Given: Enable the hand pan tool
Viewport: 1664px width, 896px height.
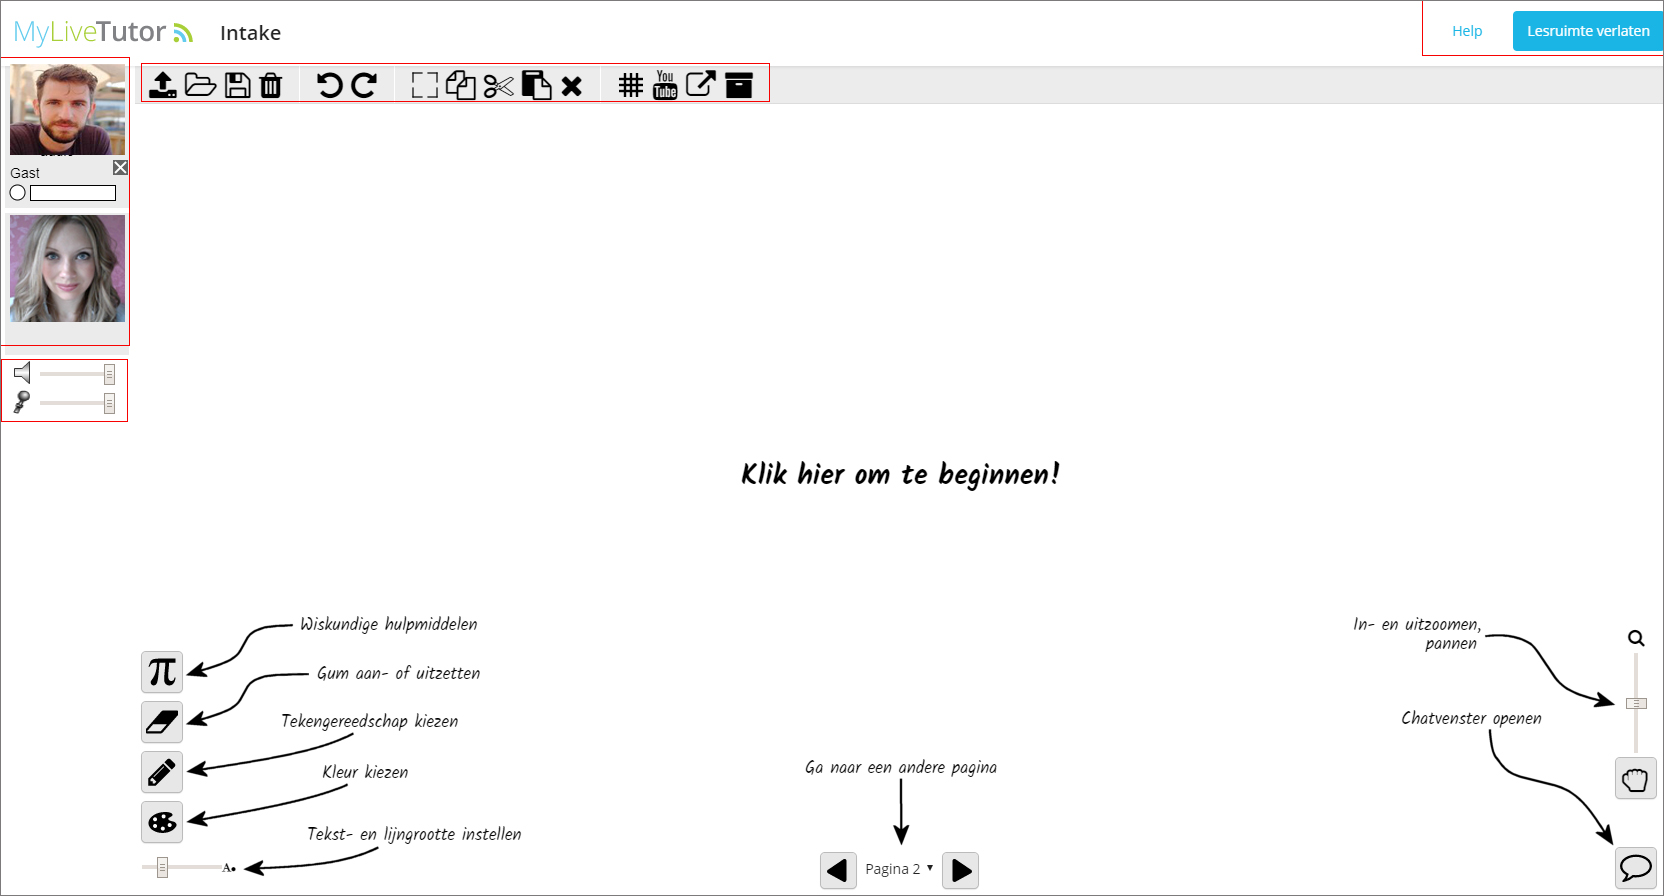Looking at the screenshot, I should tap(1636, 778).
